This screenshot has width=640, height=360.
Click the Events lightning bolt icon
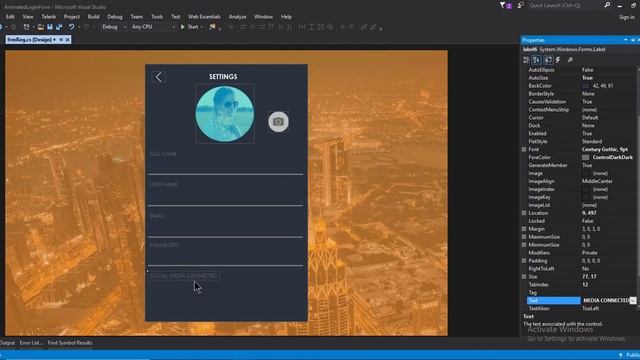[558, 60]
